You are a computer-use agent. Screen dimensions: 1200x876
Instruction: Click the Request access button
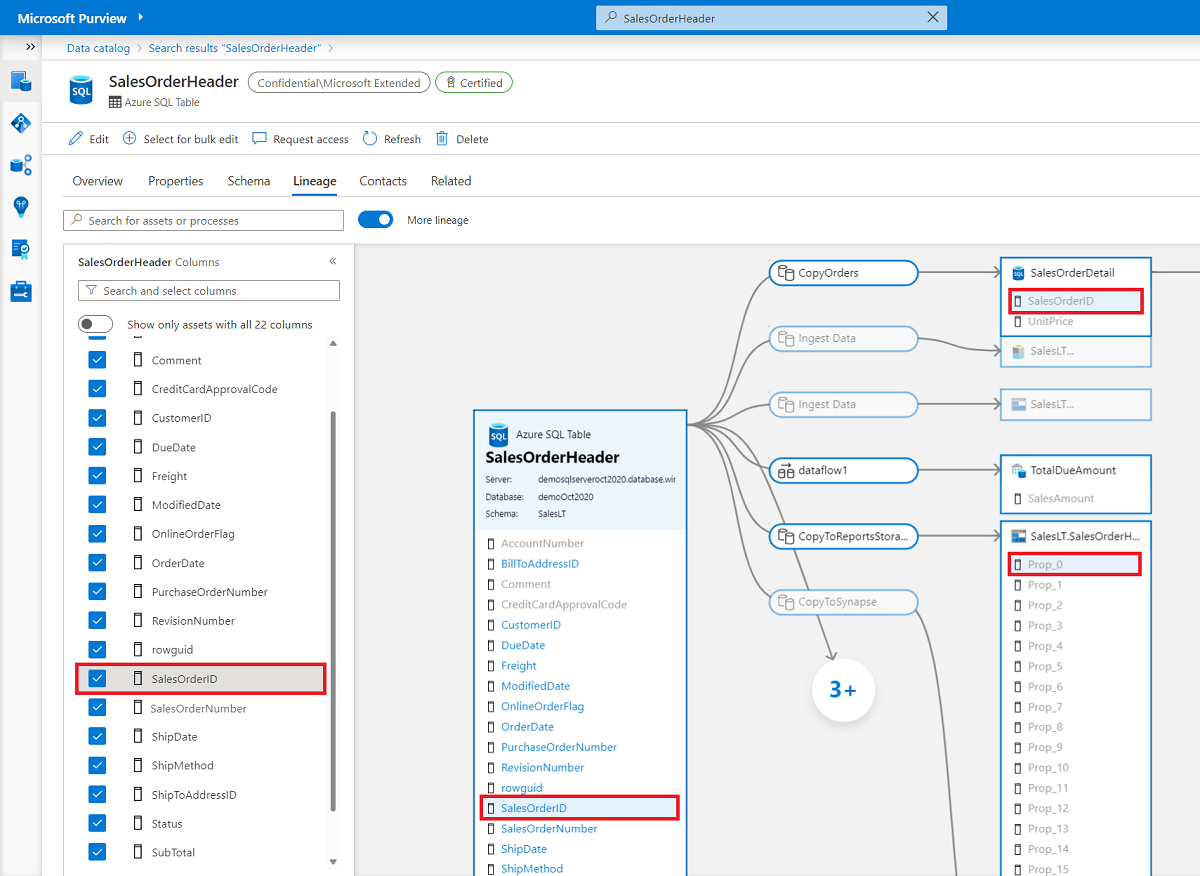300,139
